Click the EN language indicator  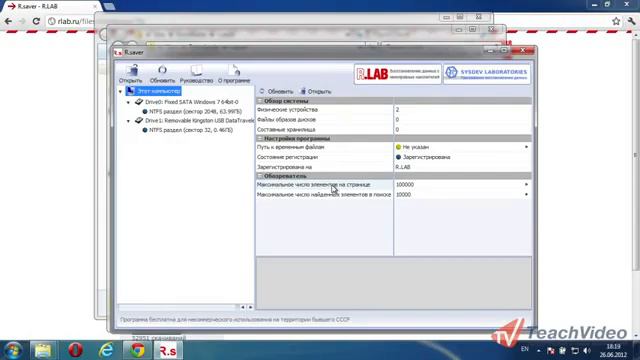[x=525, y=349]
